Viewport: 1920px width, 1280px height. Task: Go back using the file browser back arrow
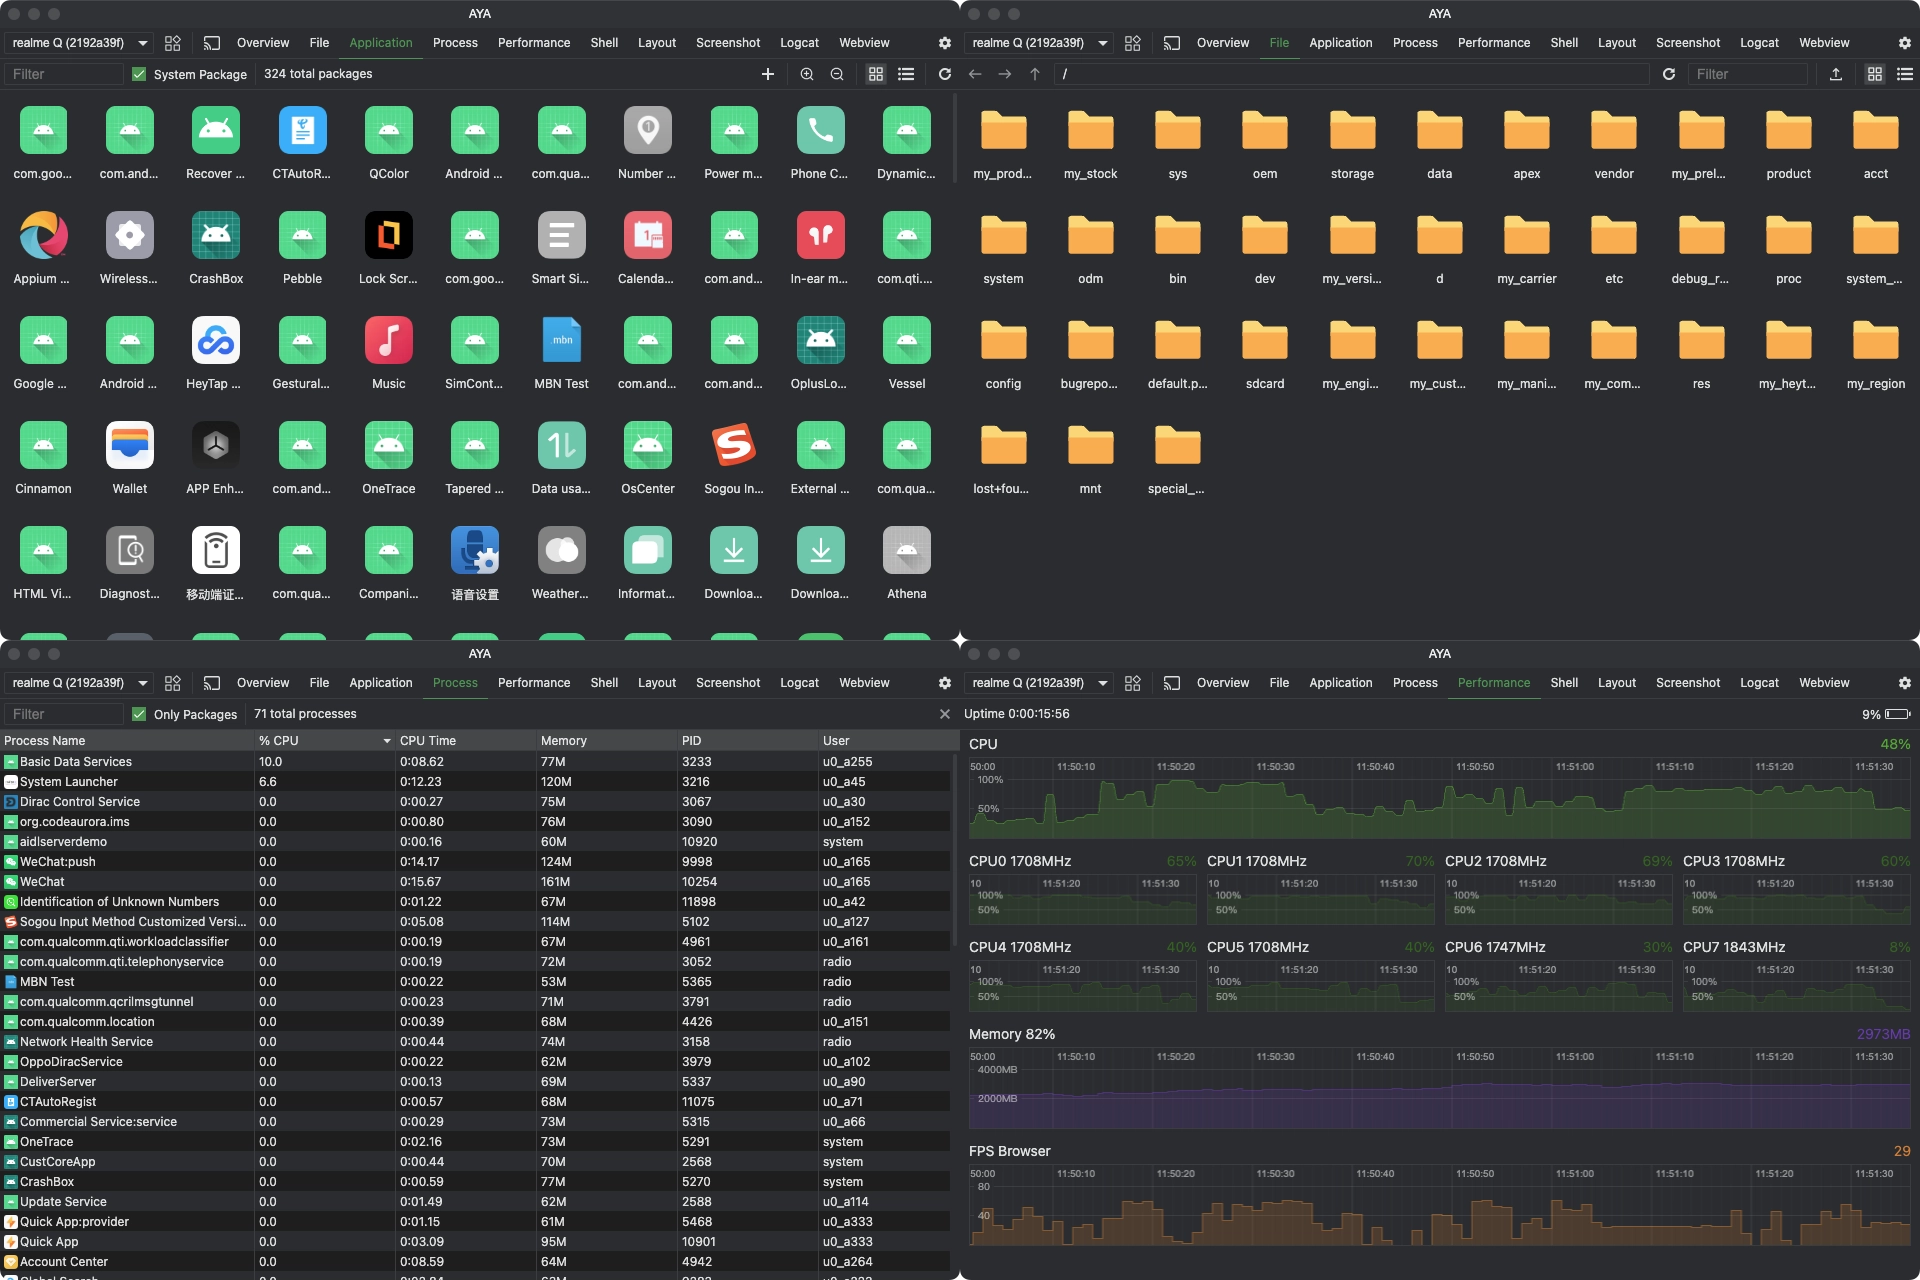point(974,74)
